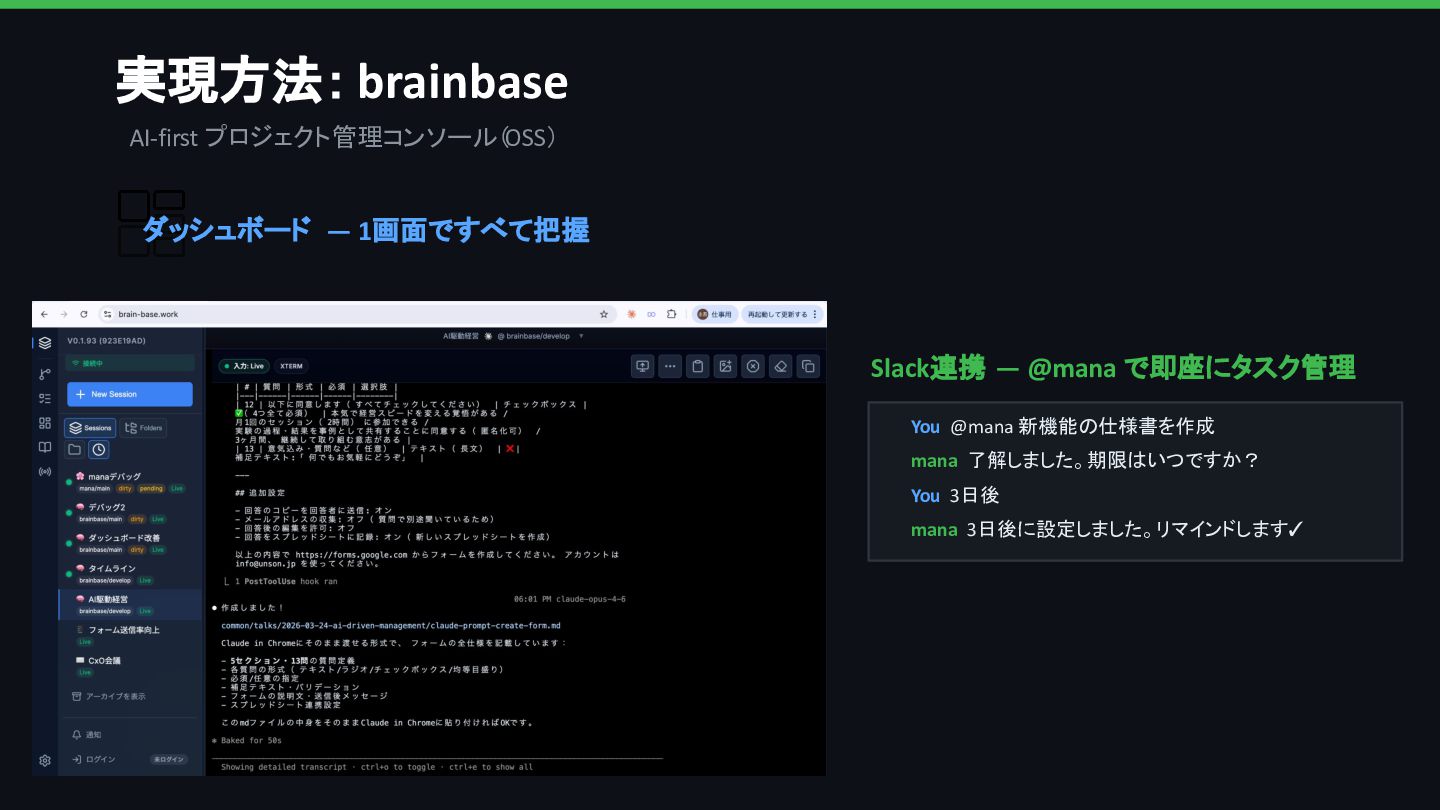The height and width of the screenshot is (810, 1440).
Task: Click the clipboard paste icon in terminal toolbar
Action: (698, 366)
